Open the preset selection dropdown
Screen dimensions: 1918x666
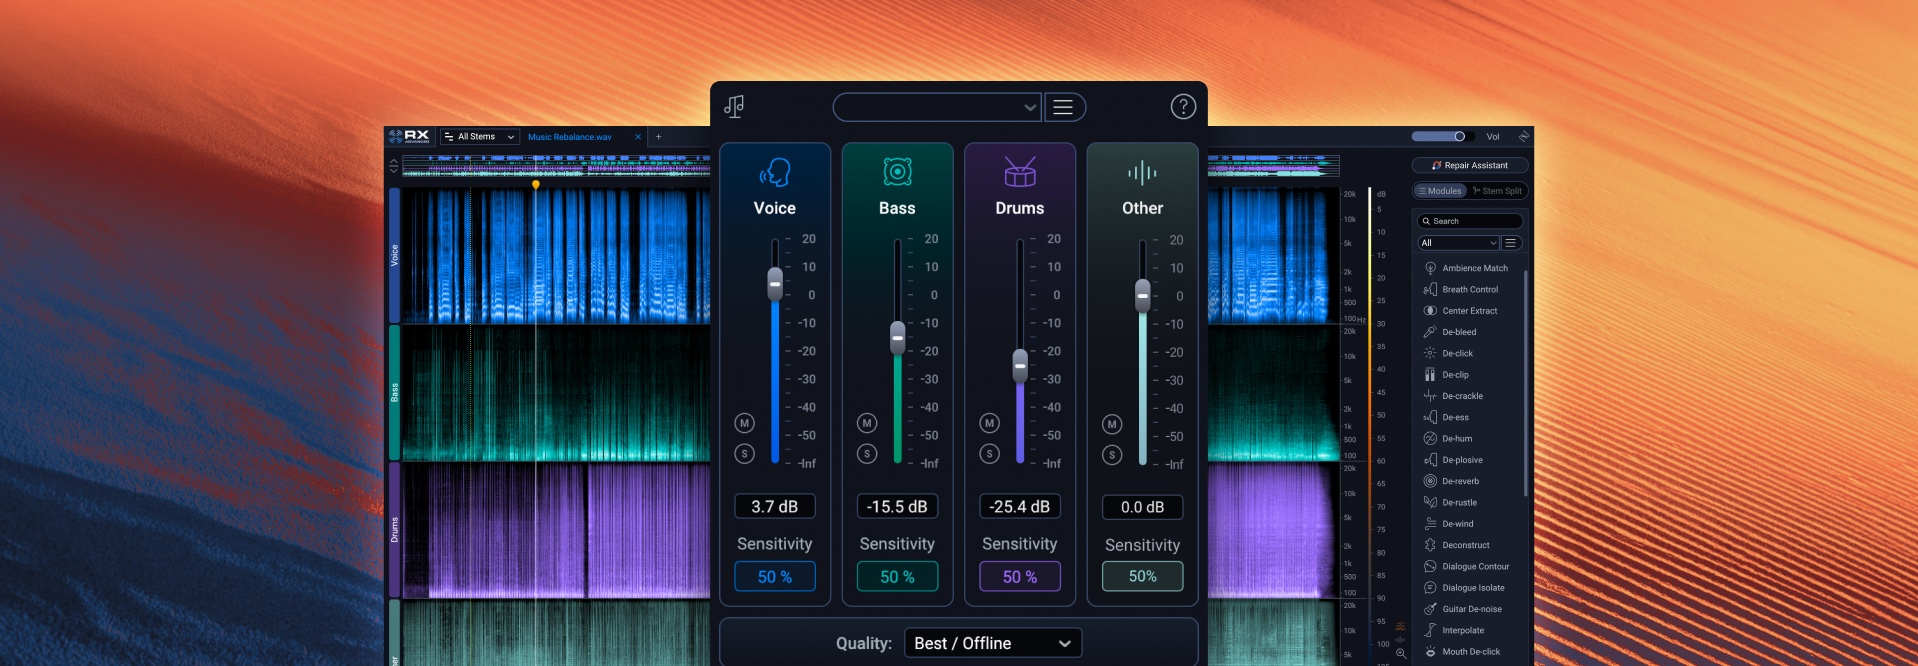click(x=936, y=107)
